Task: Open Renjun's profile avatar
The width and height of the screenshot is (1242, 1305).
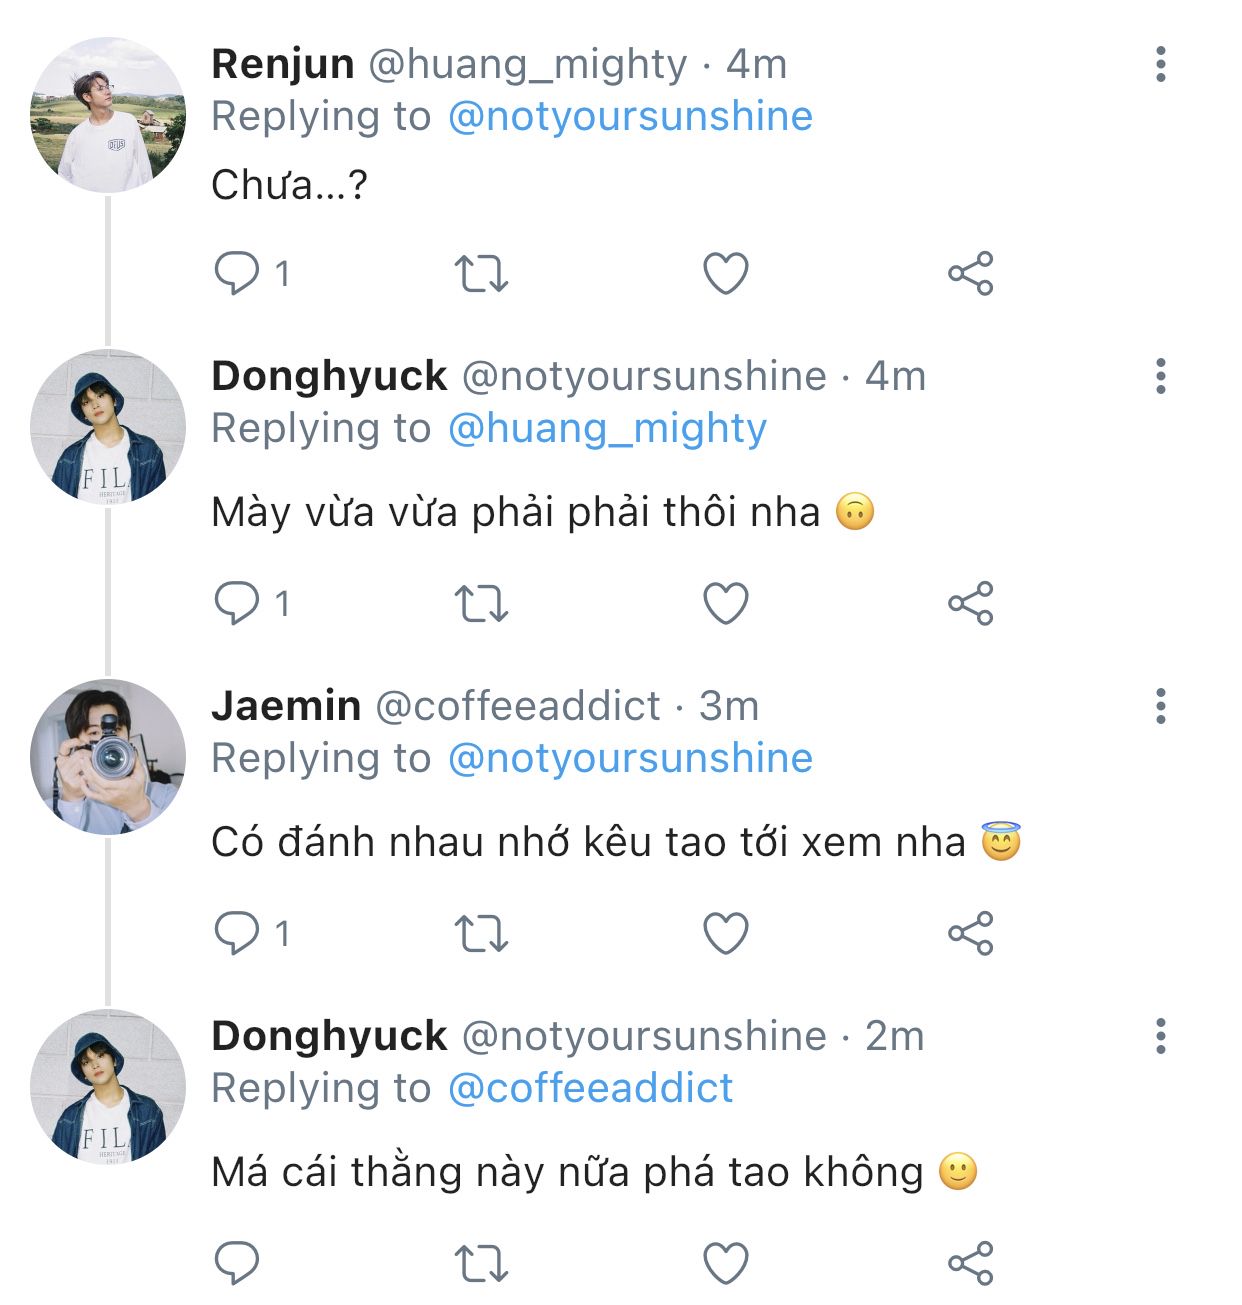Action: pos(108,115)
